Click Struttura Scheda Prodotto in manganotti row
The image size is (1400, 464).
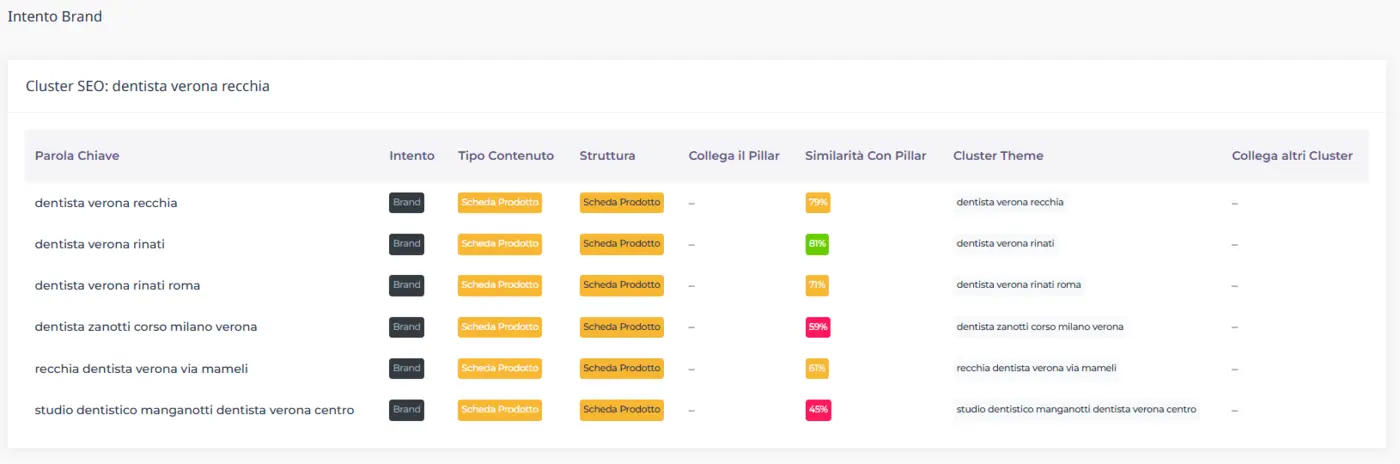[622, 410]
